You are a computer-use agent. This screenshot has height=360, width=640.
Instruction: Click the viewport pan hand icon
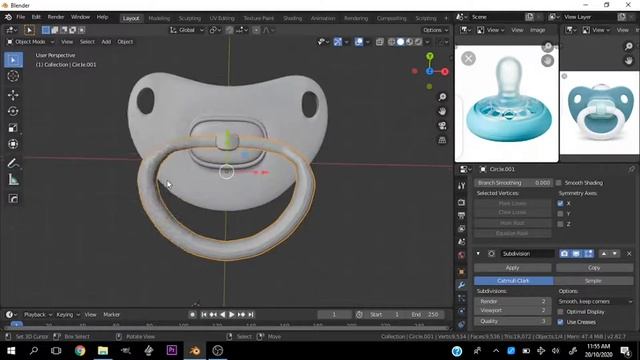[x=442, y=111]
